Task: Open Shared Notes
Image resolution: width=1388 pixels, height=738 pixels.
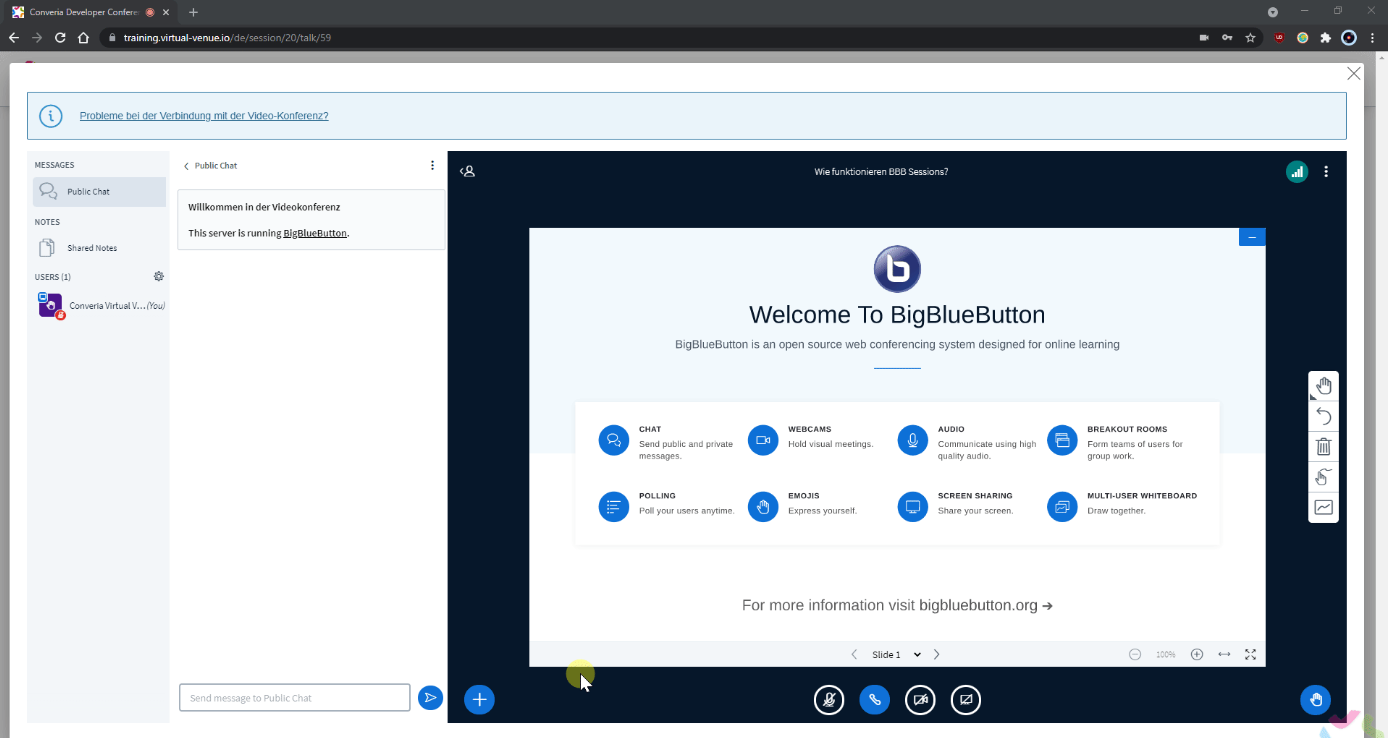Action: (x=99, y=248)
